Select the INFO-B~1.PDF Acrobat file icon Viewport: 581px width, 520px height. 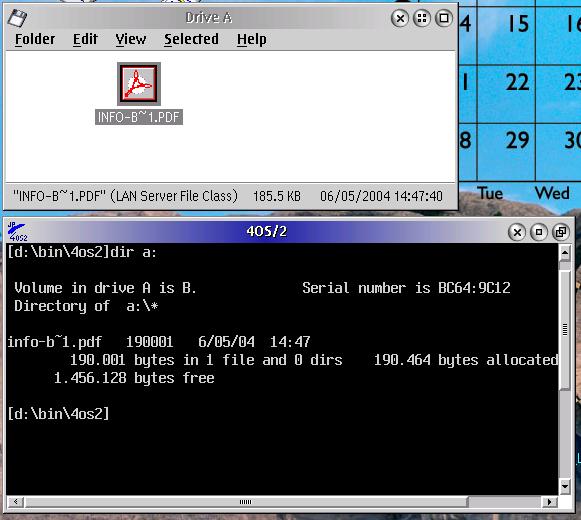pyautogui.click(x=139, y=84)
